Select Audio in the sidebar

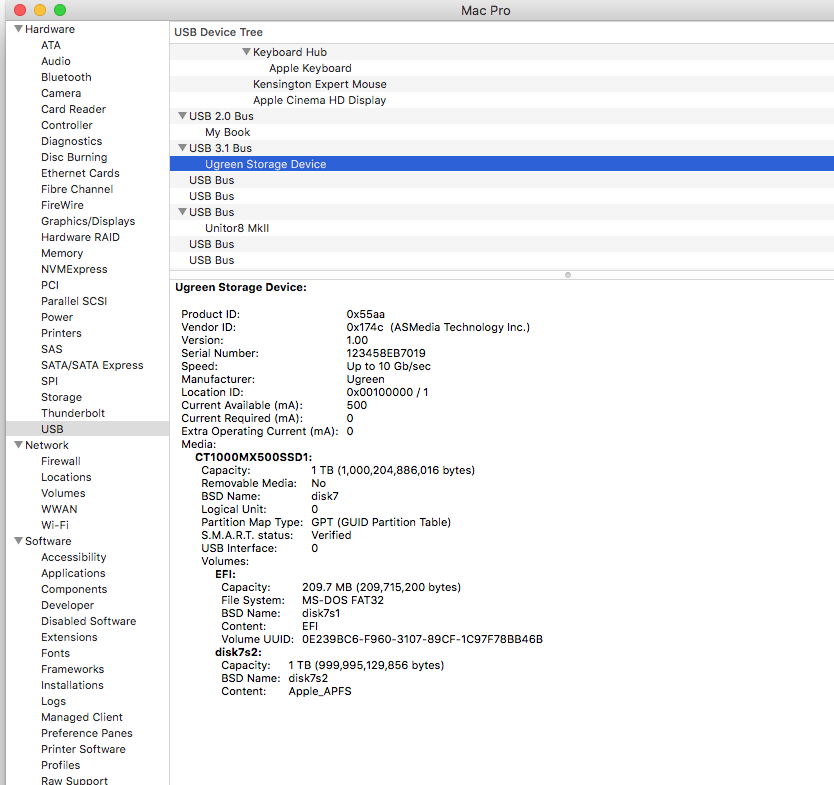click(x=56, y=61)
